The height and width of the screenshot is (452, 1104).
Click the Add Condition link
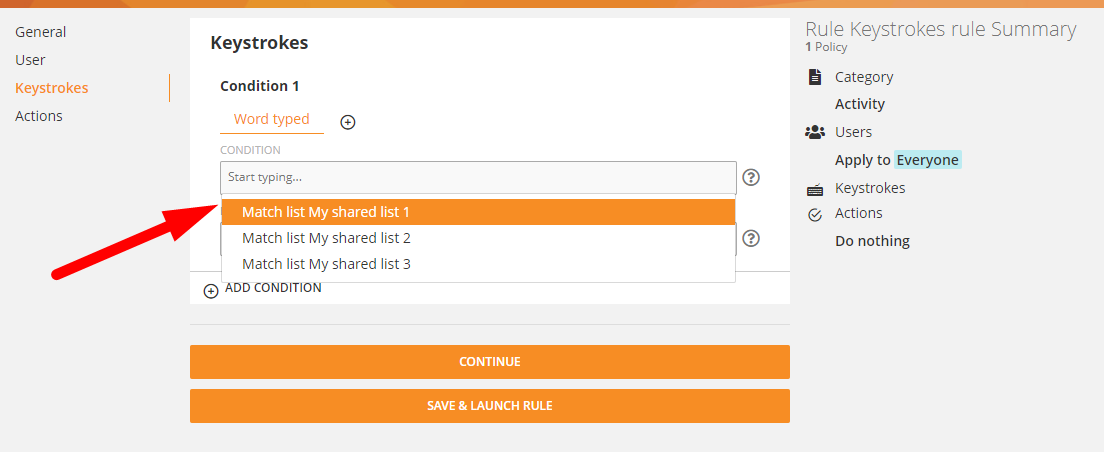pyautogui.click(x=273, y=288)
